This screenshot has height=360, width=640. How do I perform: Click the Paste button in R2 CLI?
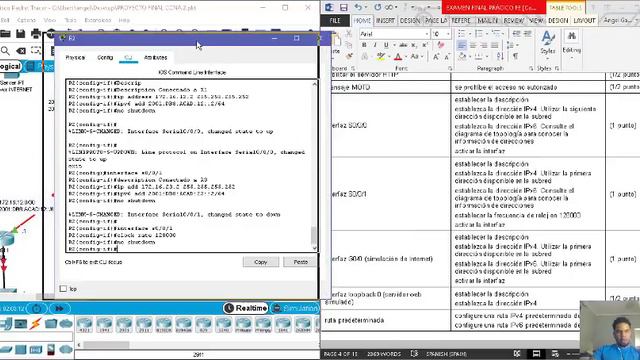click(300, 262)
